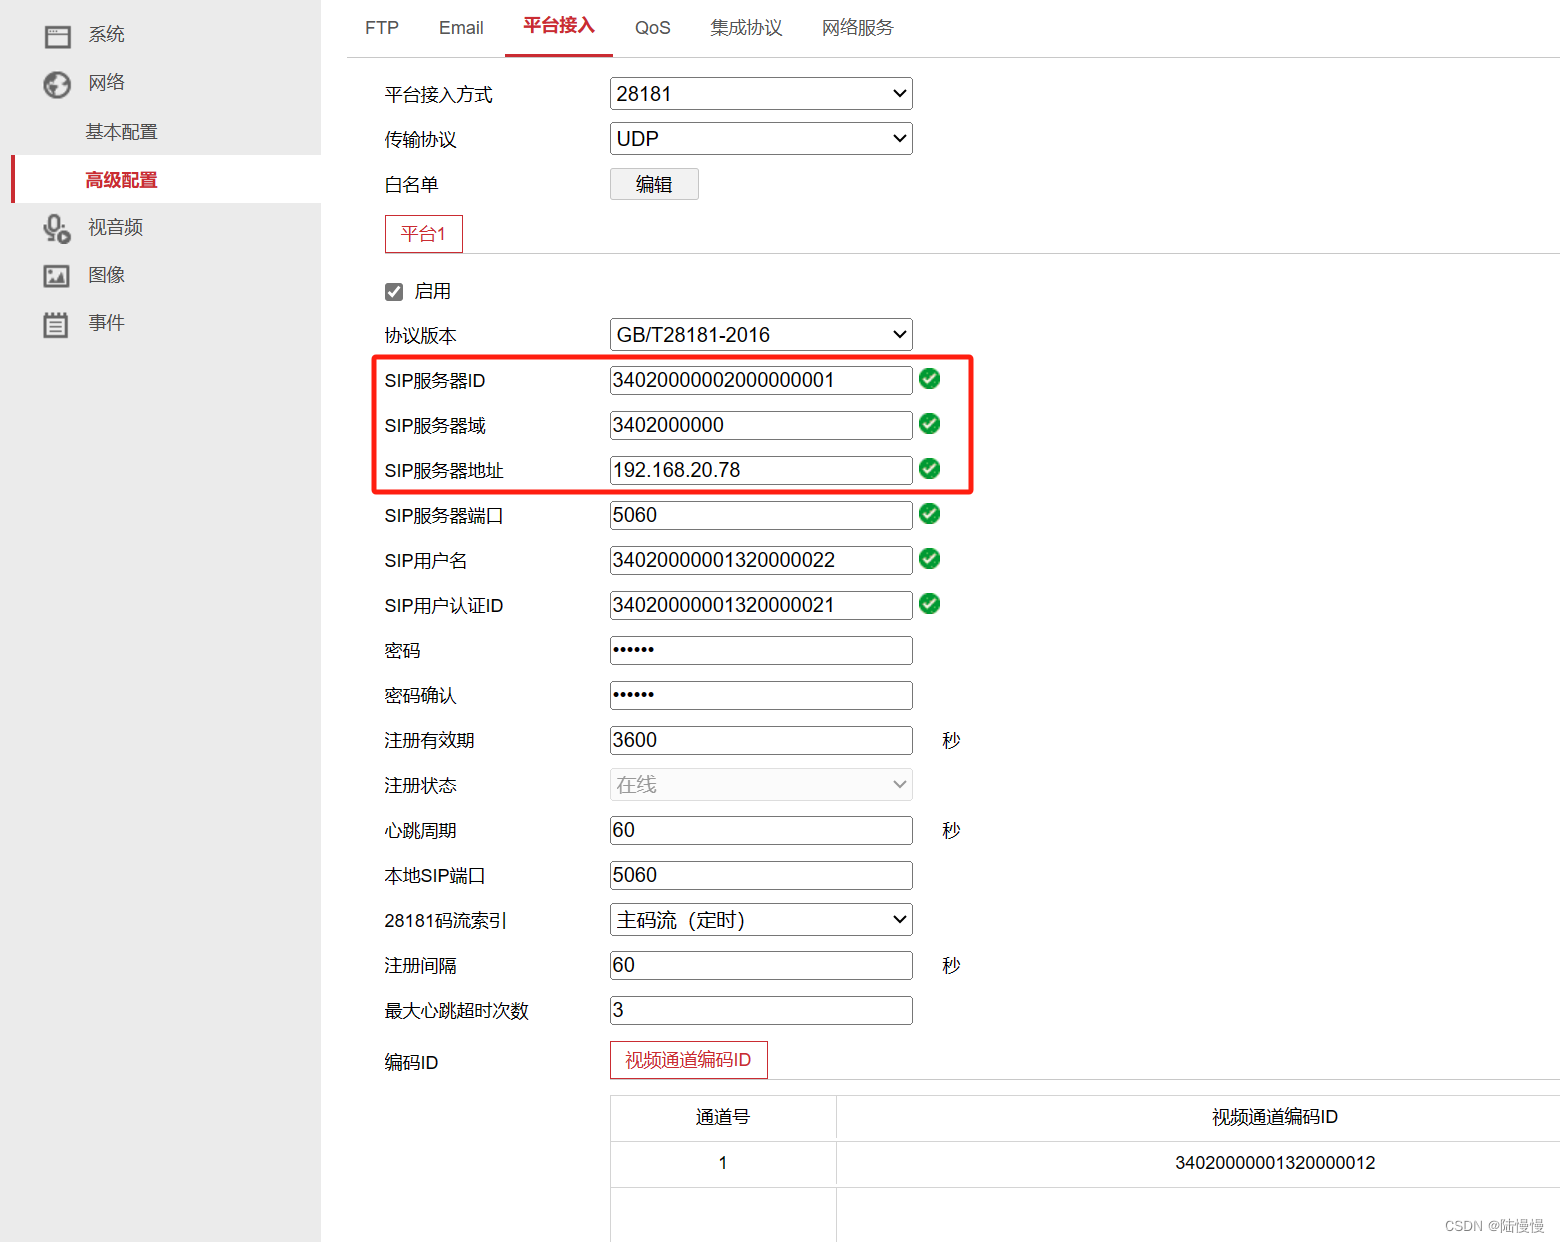Image resolution: width=1560 pixels, height=1242 pixels.
Task: Click the green checkmark beside SIP服务器端口
Action: pos(929,514)
